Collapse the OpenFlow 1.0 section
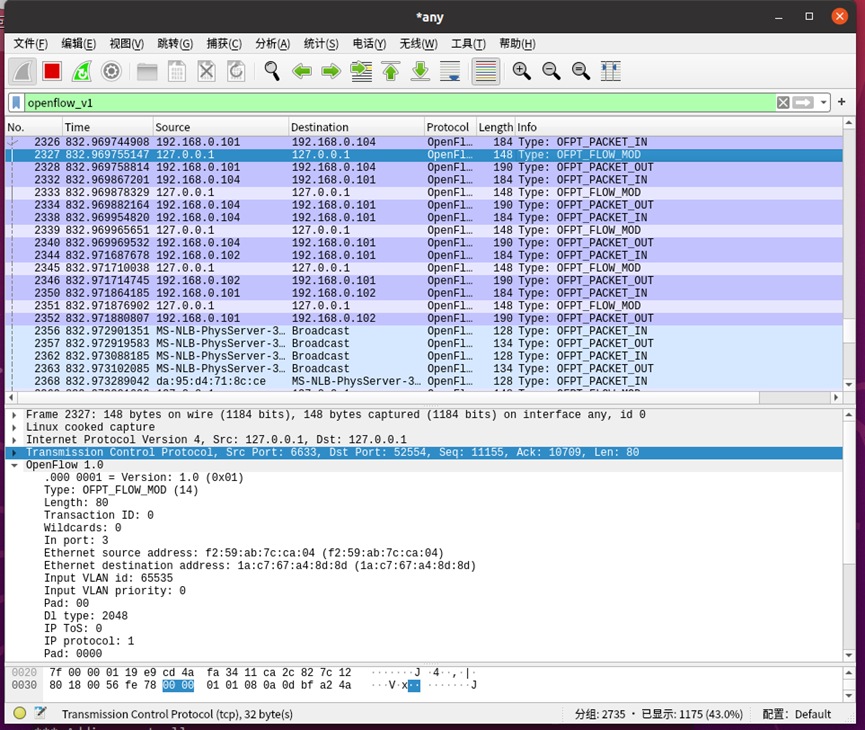The width and height of the screenshot is (865, 730). tap(14, 465)
